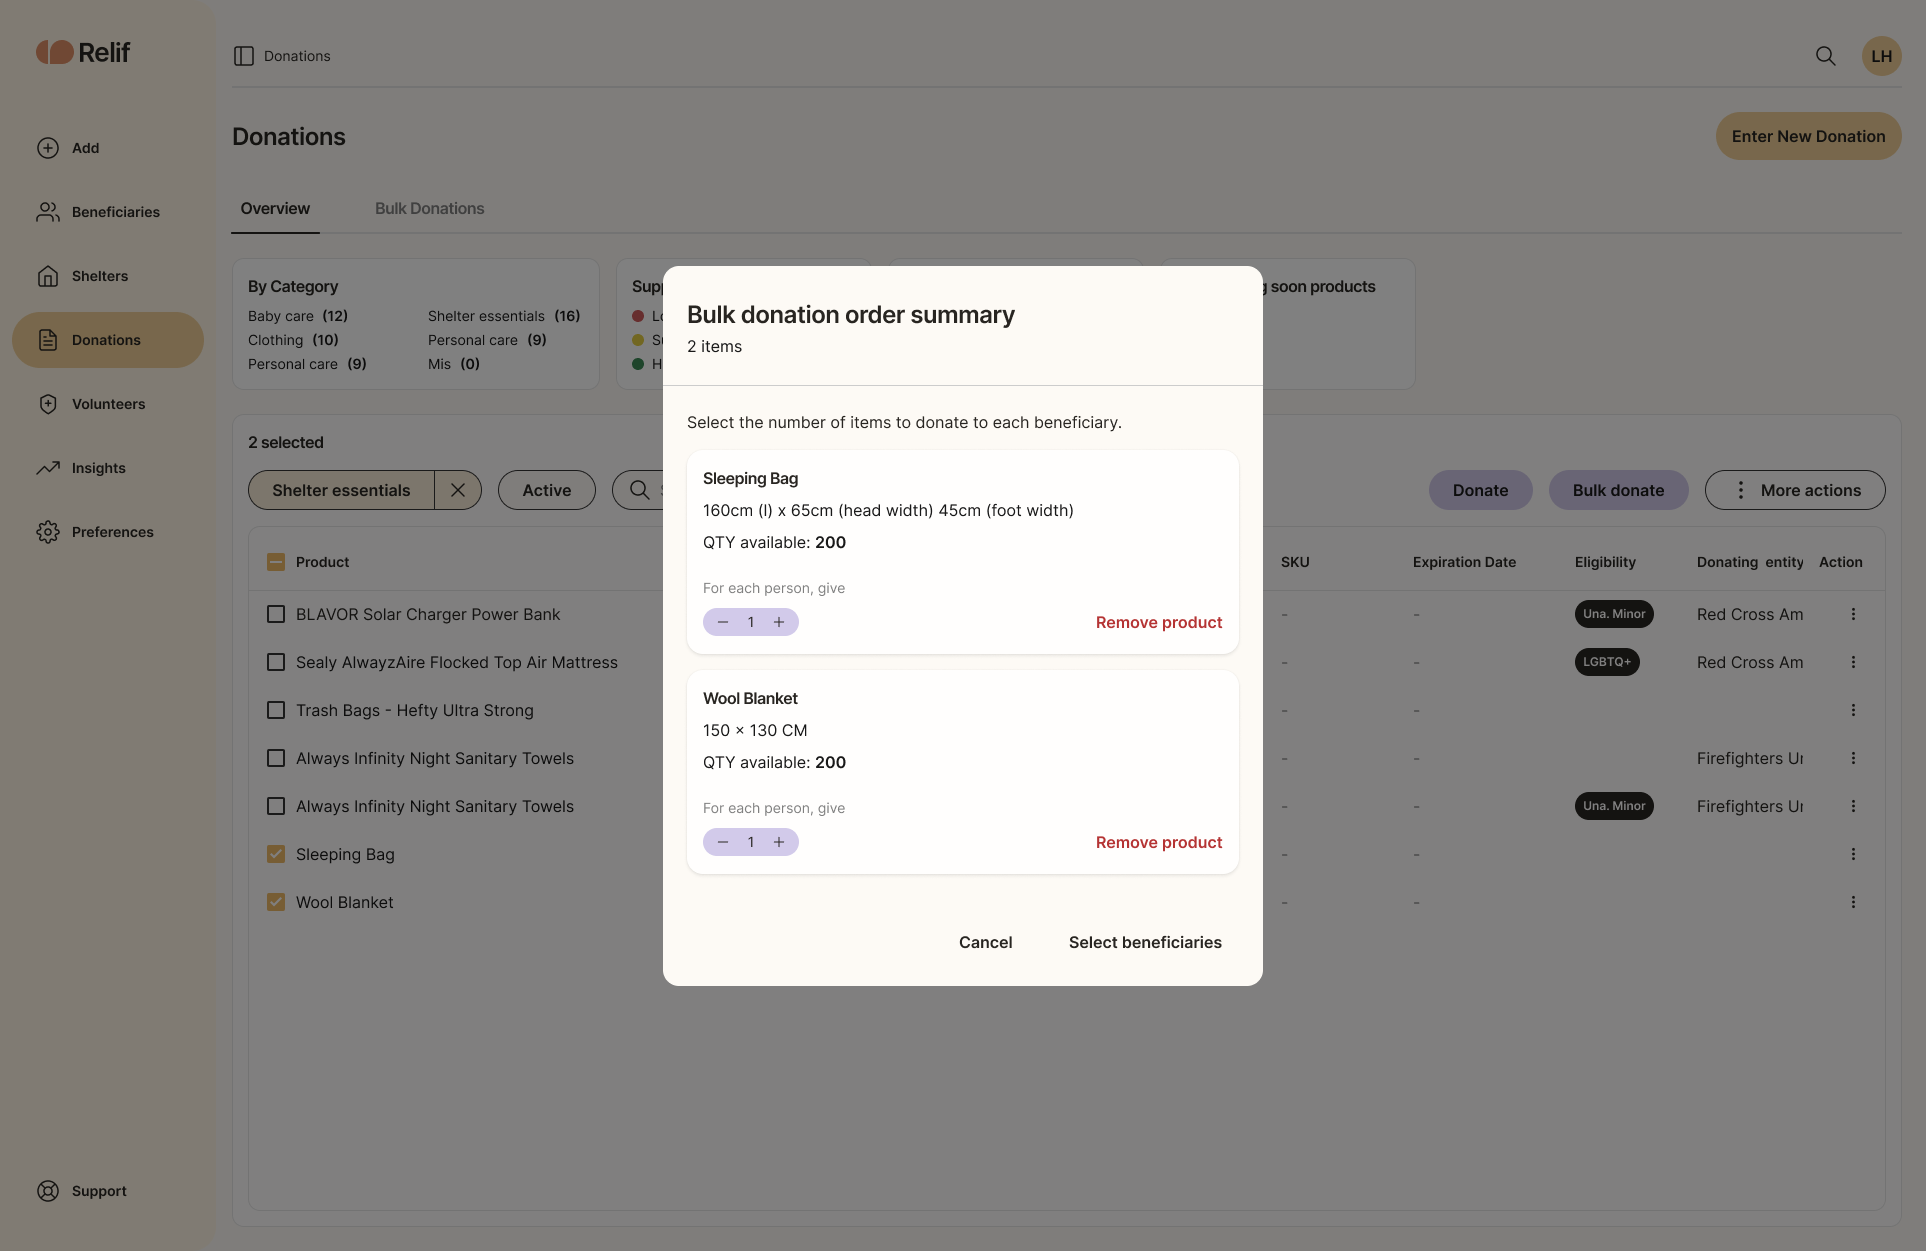Click the Active filter chip

coord(547,490)
